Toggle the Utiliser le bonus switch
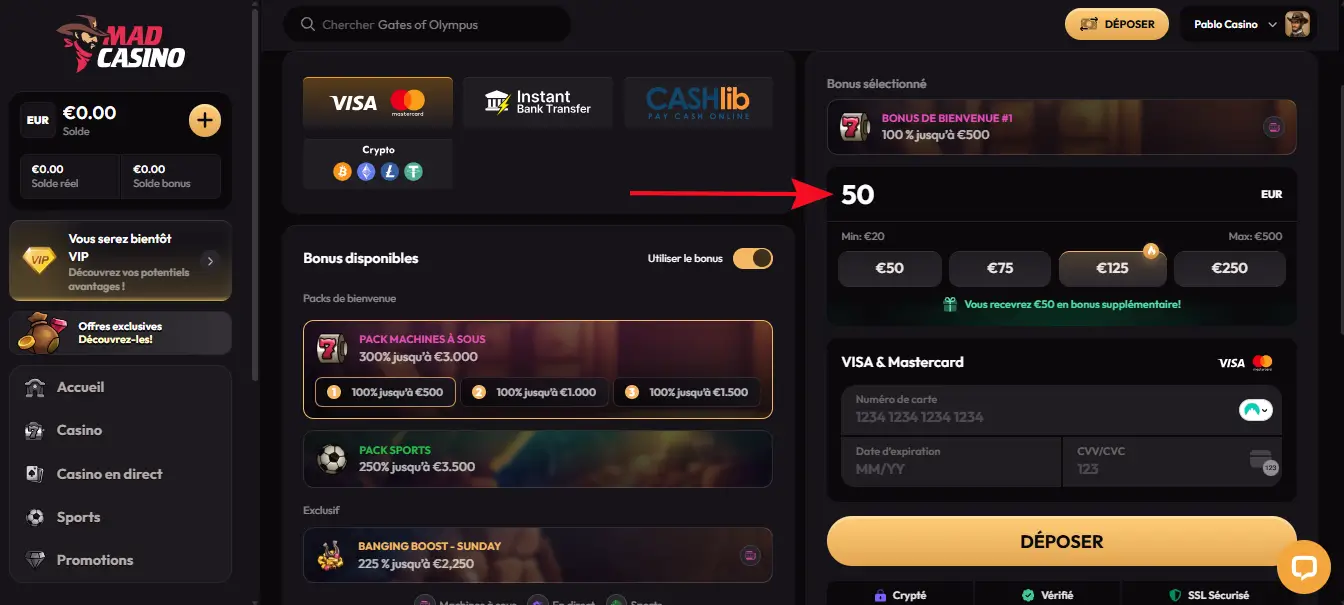Viewport: 1344px width, 605px height. 753,258
